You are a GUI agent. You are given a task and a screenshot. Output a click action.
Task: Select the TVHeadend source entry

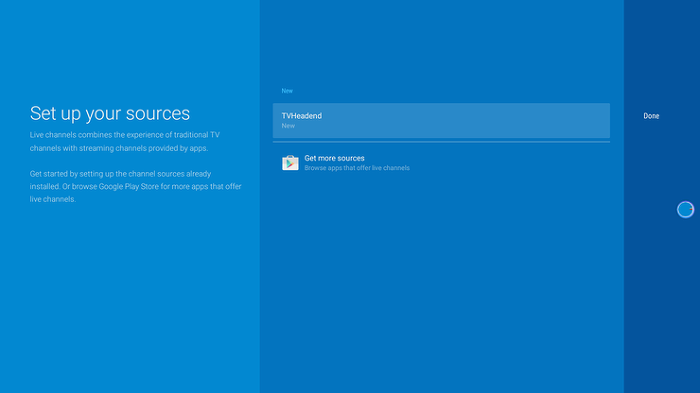[441, 121]
